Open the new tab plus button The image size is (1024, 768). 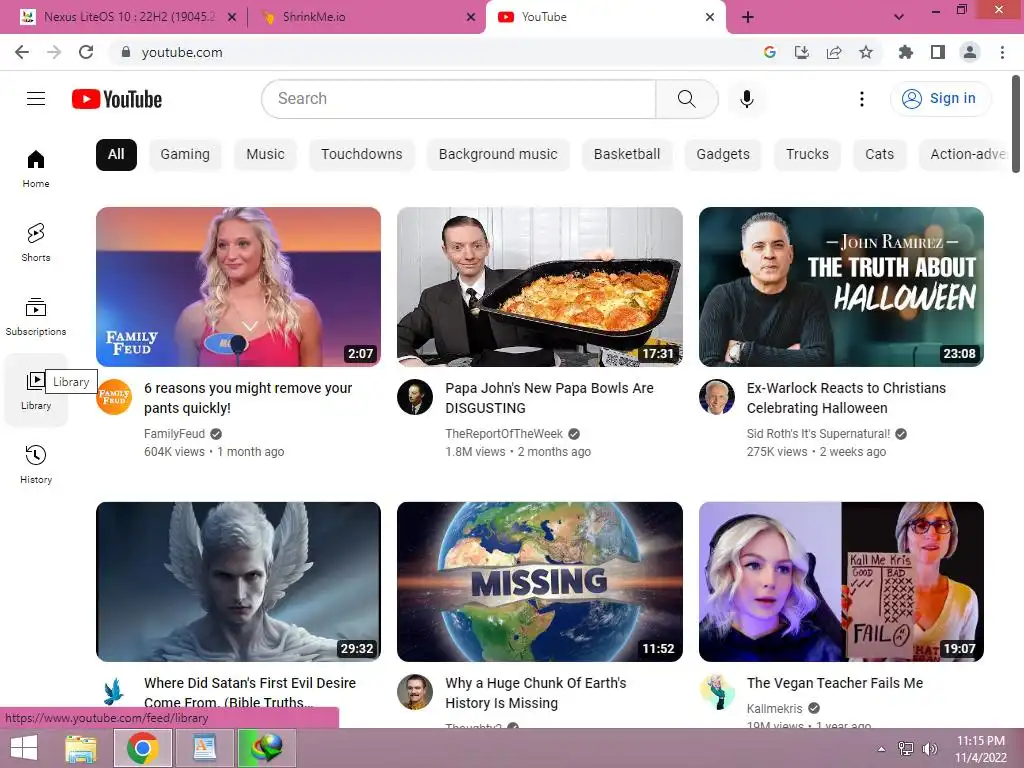click(x=748, y=18)
